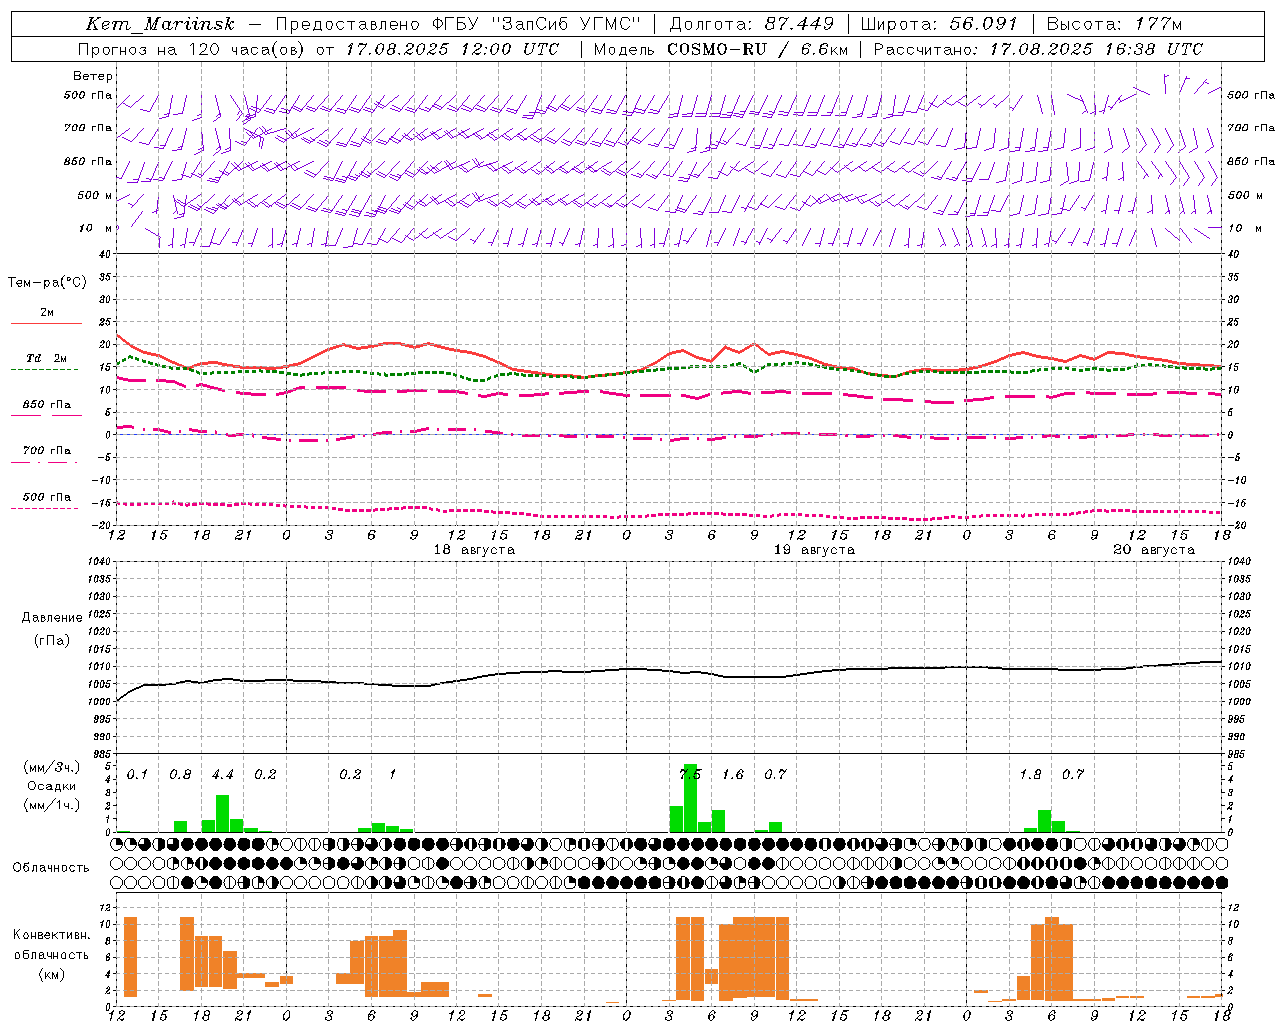Image resolution: width=1280 pixels, height=1024 pixels.
Task: Click the 10 м wind level label on the left
Action: 96,228
